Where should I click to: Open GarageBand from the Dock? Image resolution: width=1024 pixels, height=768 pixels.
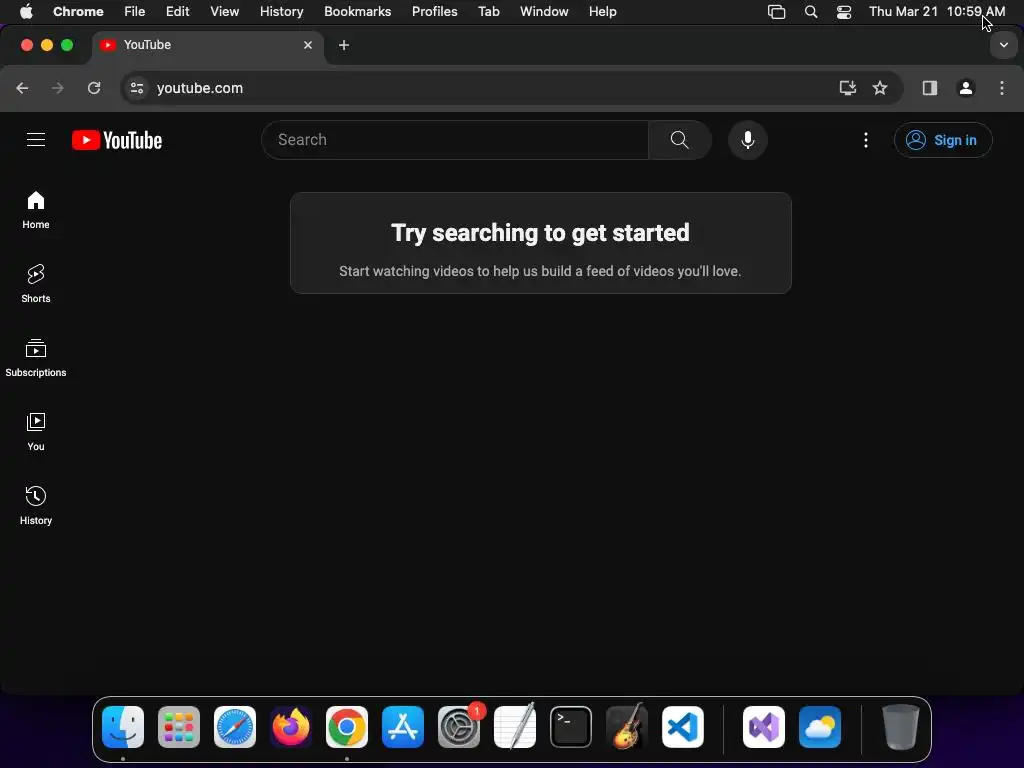pos(627,727)
